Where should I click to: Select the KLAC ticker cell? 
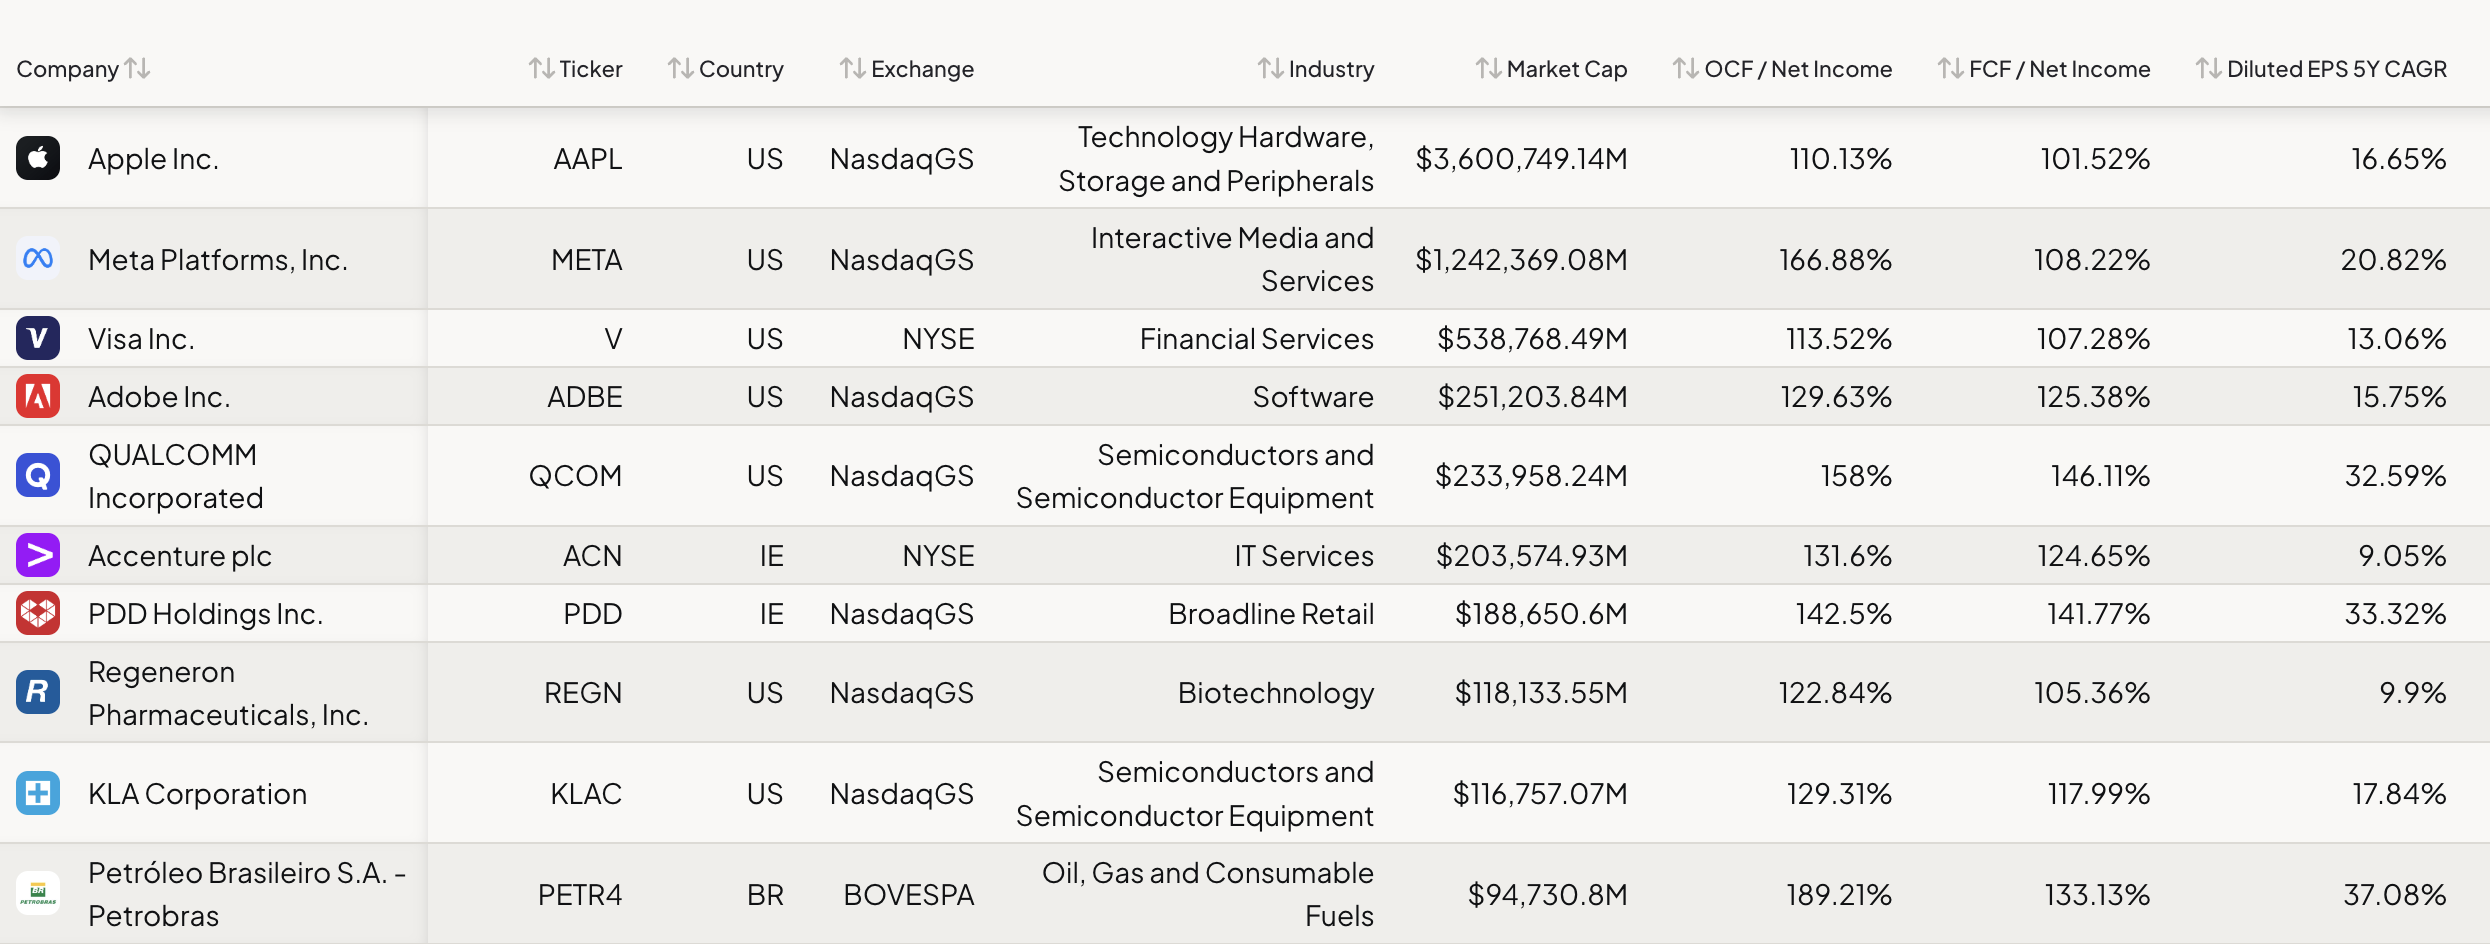coord(586,794)
